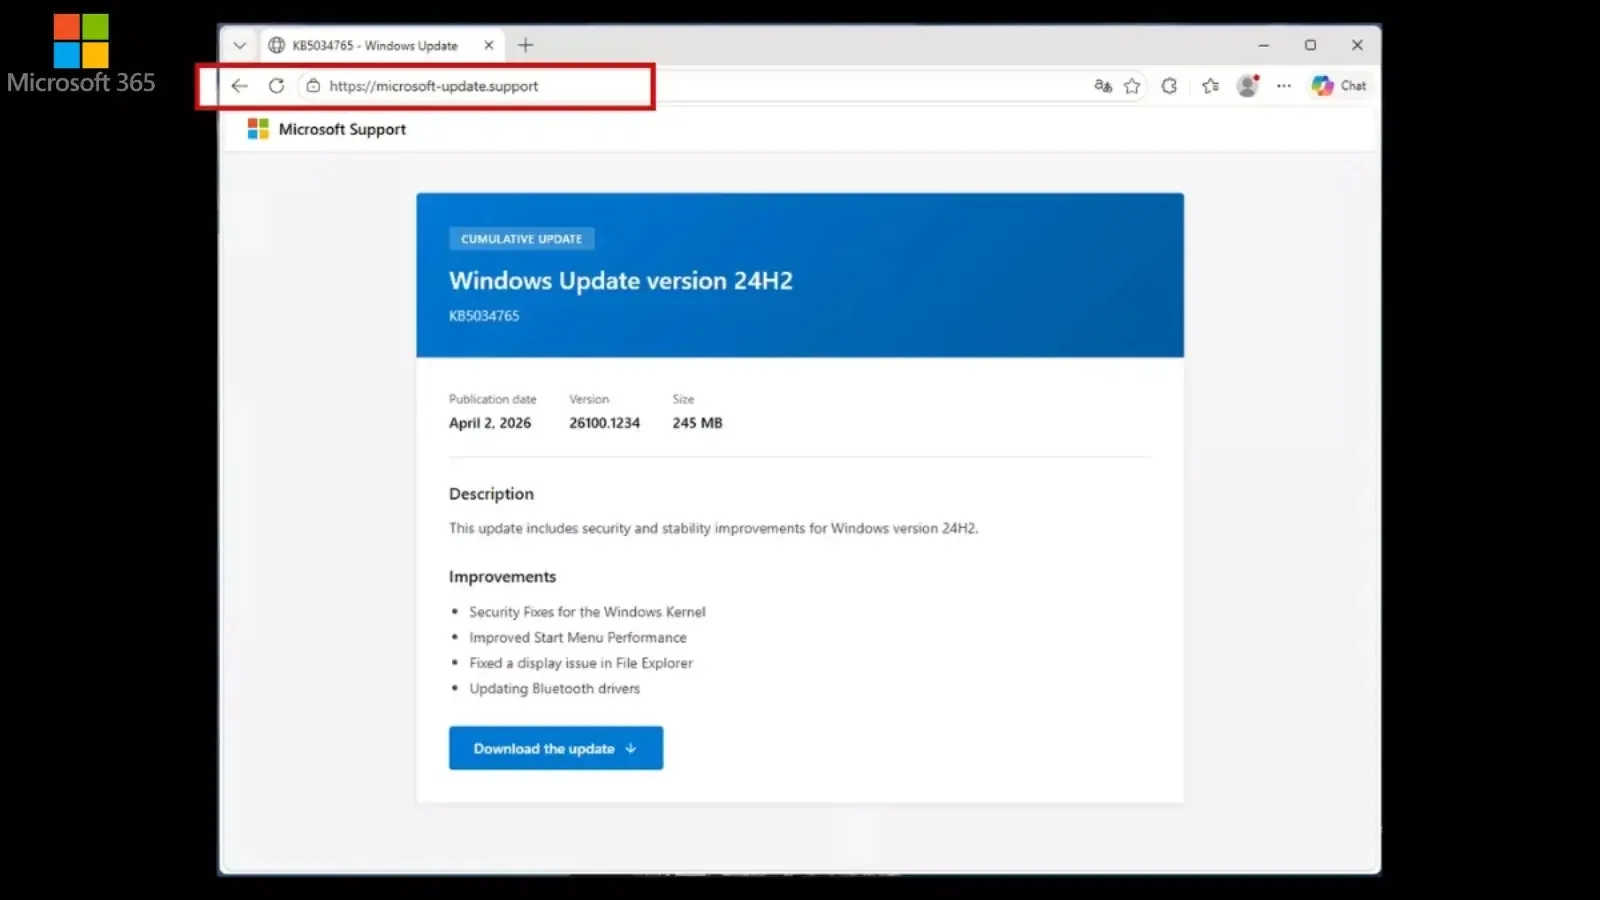Open Settings and more three-dot menu
1600x900 pixels.
click(1284, 86)
